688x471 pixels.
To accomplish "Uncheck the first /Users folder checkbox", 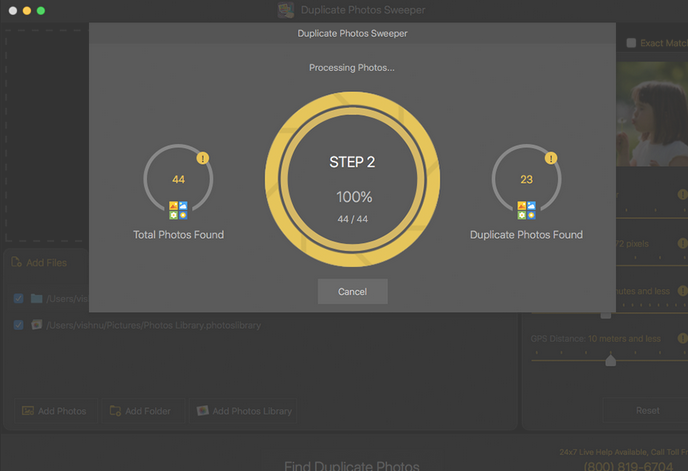I will 18,298.
